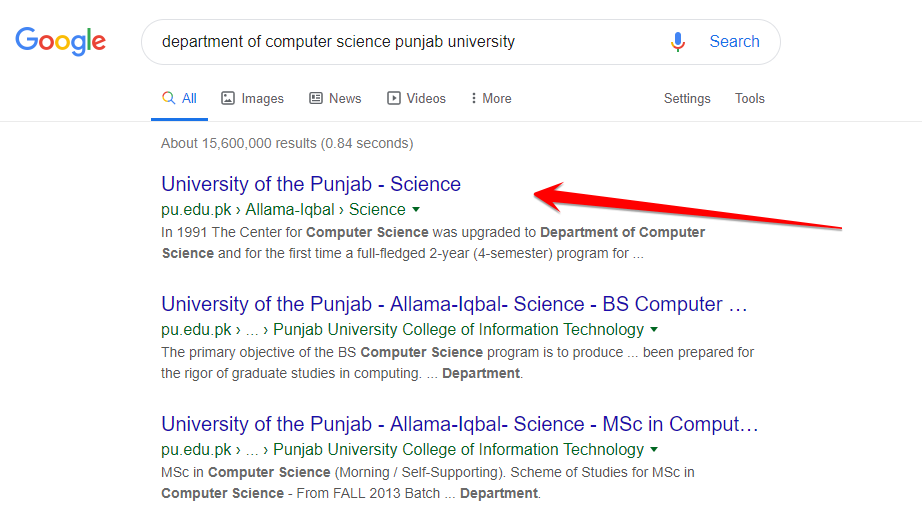
Task: Click the three-dot More icon
Action: coord(473,98)
